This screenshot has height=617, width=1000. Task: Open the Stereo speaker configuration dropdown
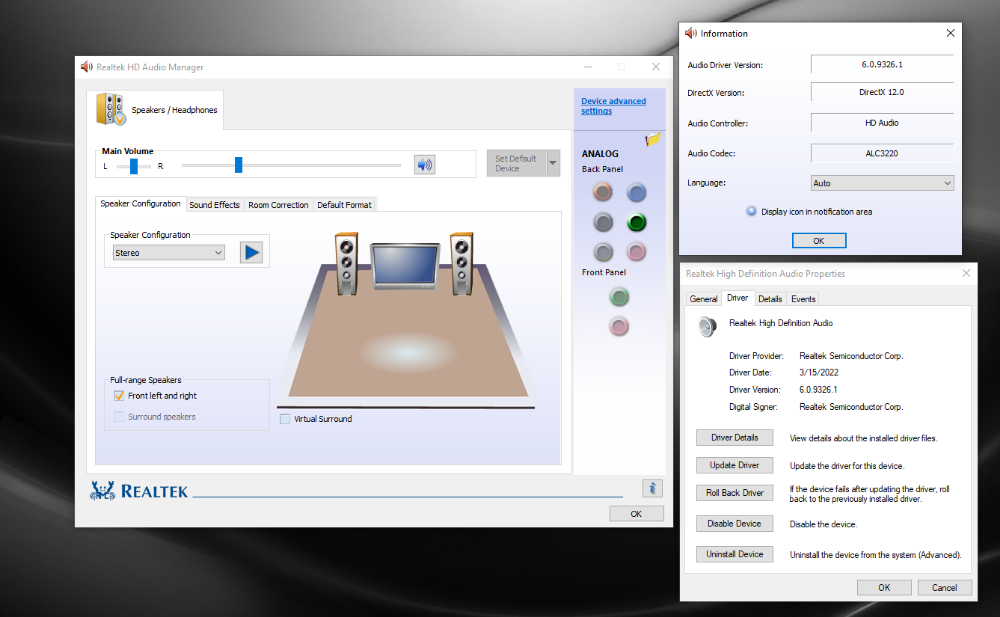[x=169, y=253]
